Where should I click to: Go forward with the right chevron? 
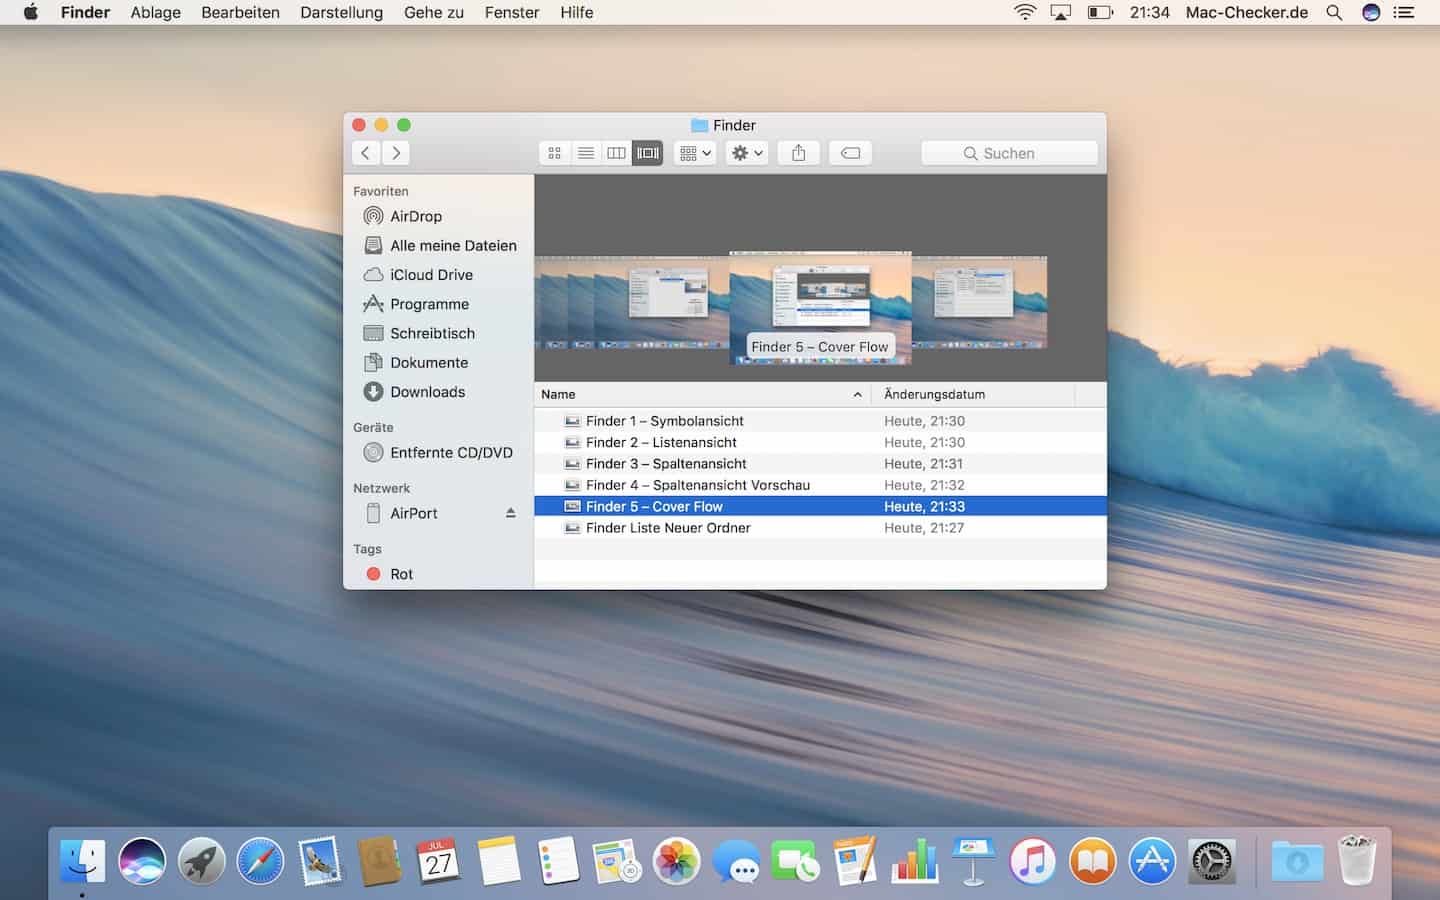point(396,153)
